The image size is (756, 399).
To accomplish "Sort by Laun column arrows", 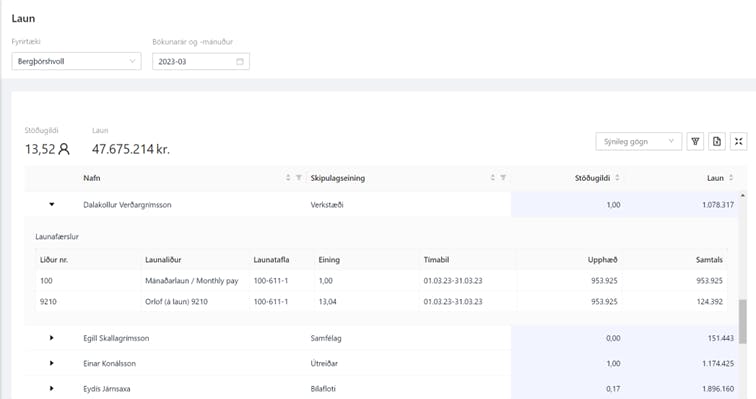I will click(x=731, y=178).
